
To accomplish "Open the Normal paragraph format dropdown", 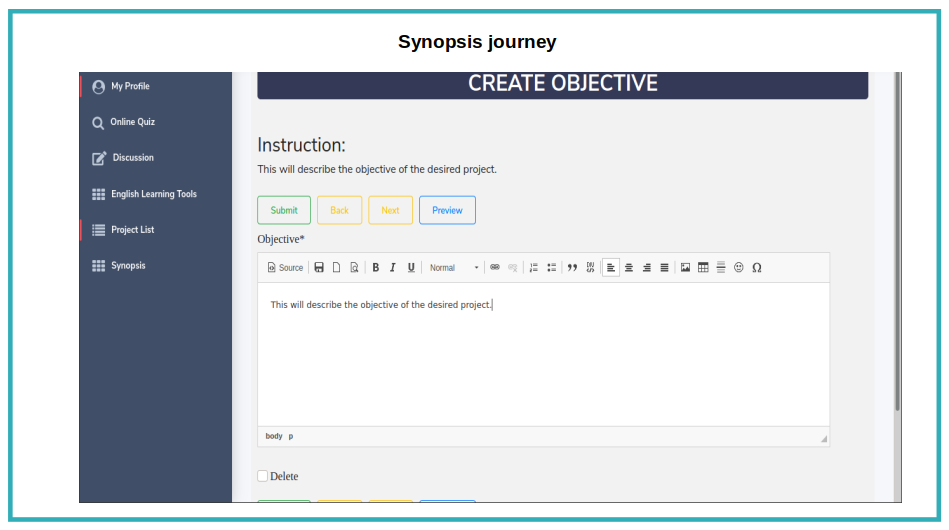I will point(453,267).
